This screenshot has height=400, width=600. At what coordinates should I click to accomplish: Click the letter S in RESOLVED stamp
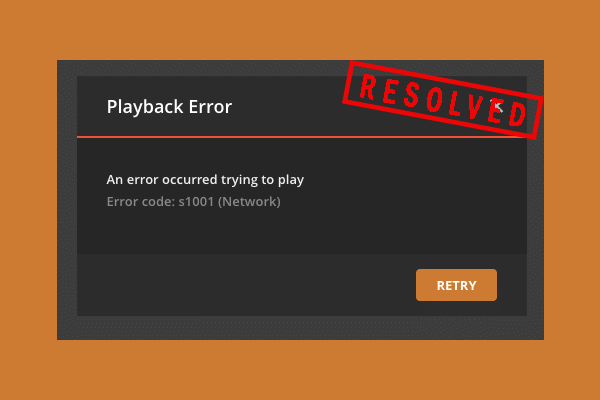point(412,96)
